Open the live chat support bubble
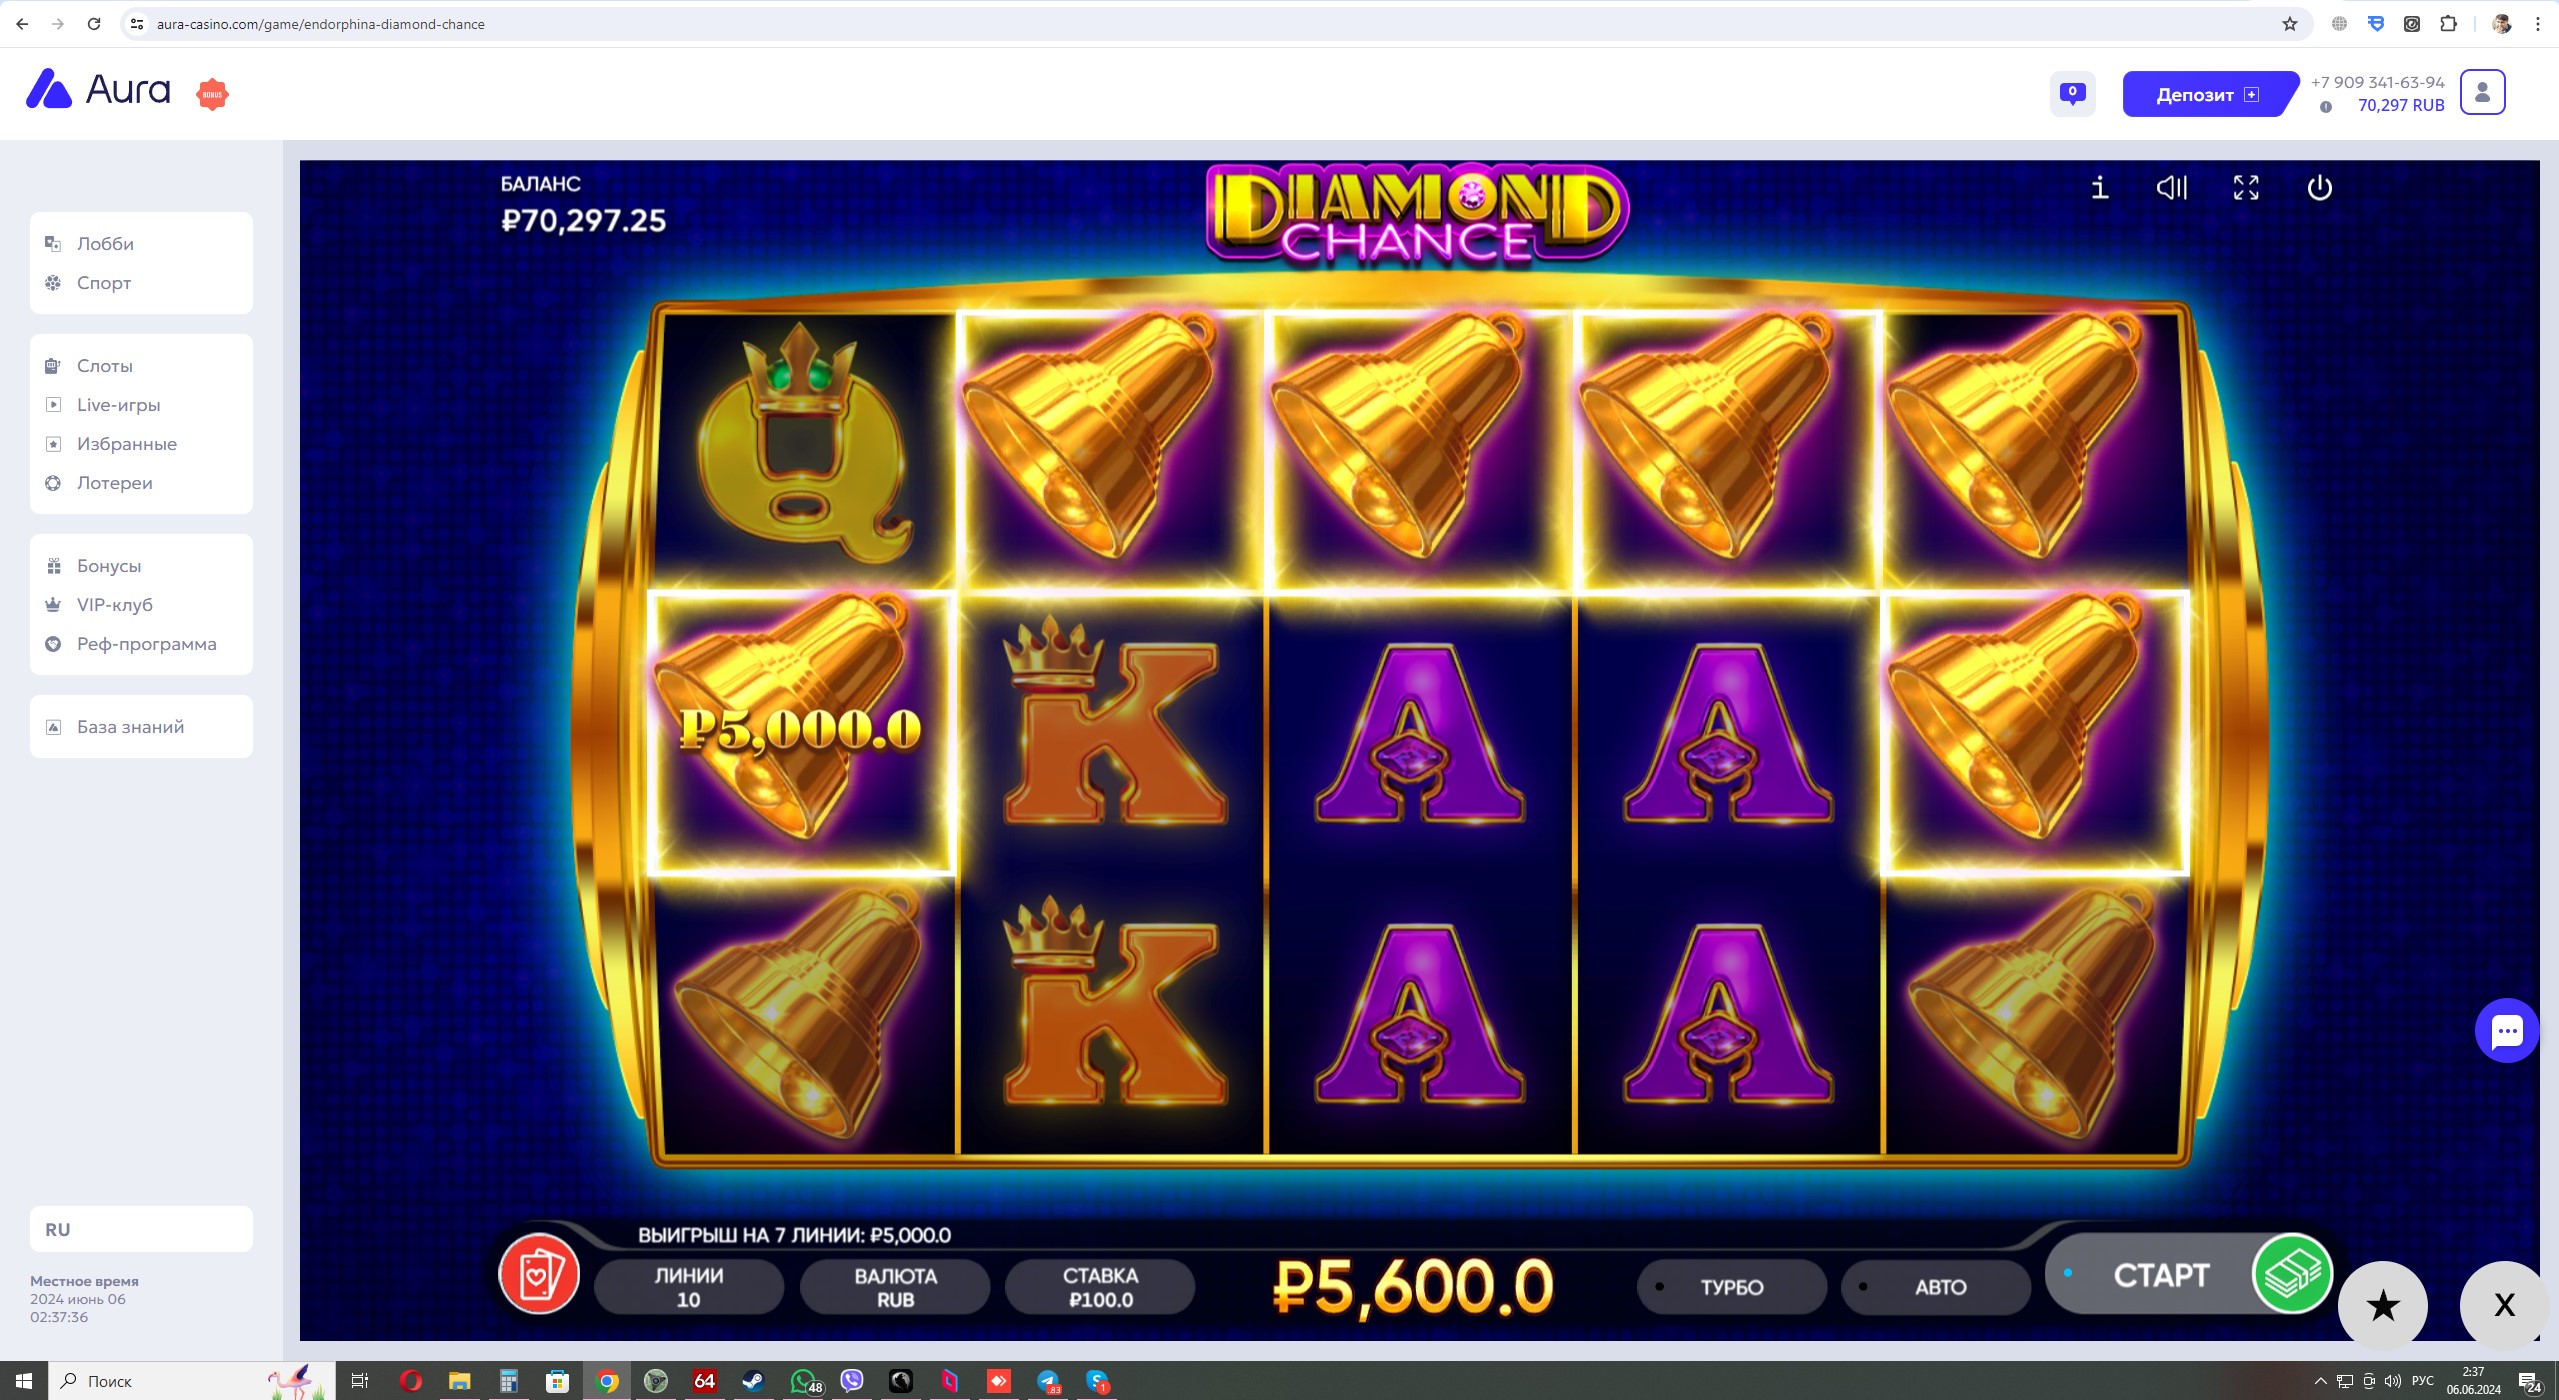 (x=2506, y=1030)
